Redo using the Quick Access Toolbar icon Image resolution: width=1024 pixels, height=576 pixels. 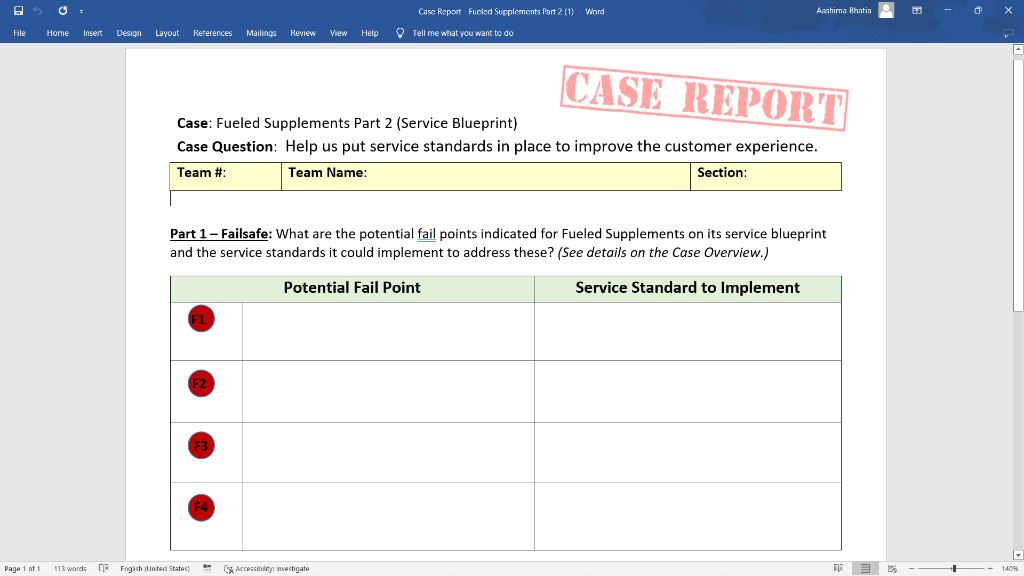click(62, 11)
